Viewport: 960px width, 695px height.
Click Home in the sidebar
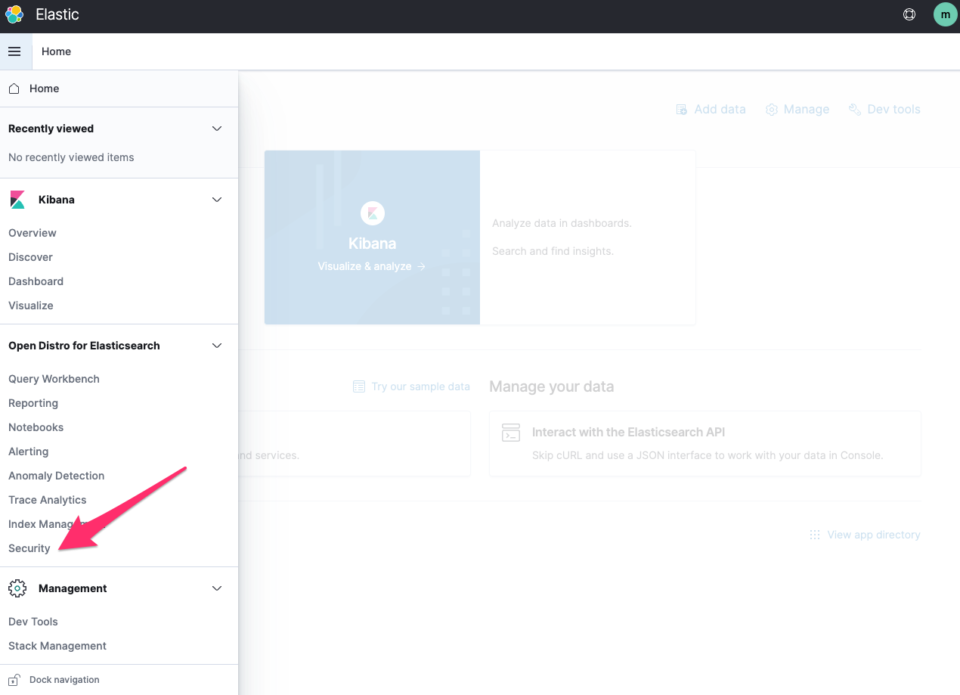click(x=44, y=88)
